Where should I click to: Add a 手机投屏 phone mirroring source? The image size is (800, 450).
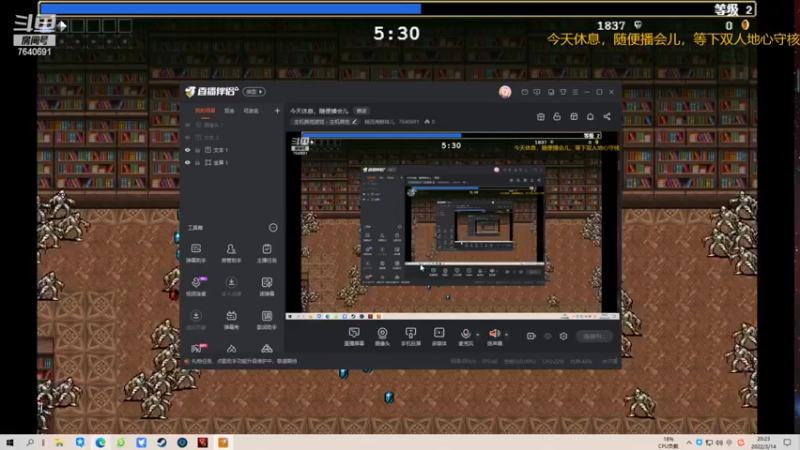coord(411,337)
